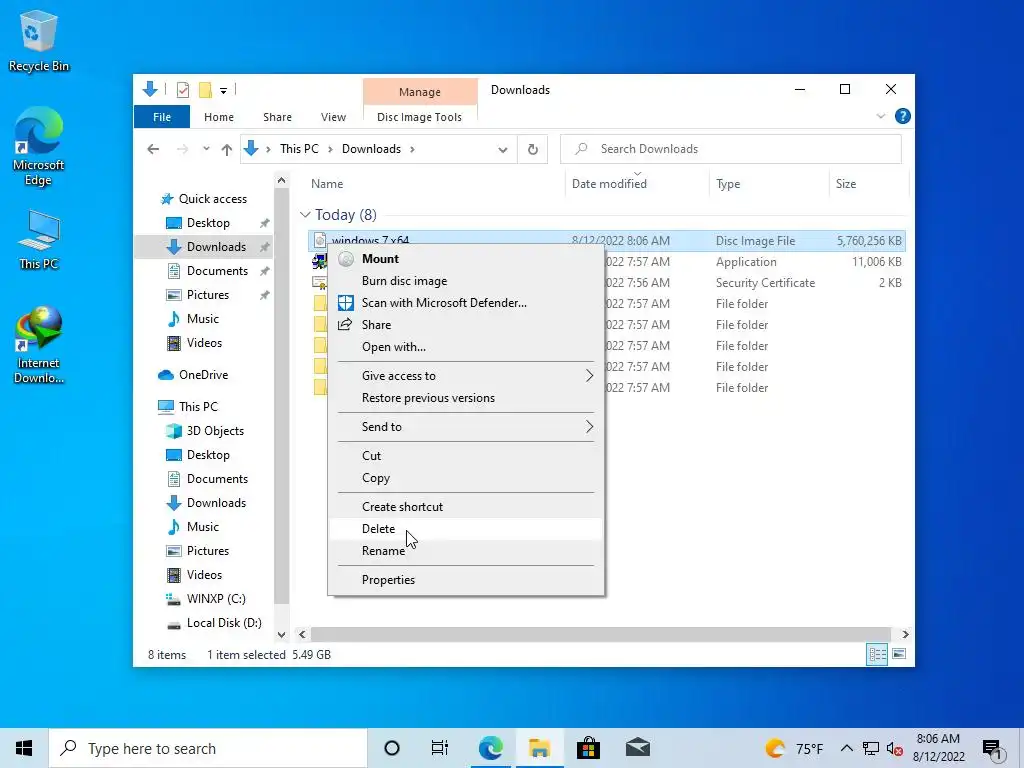1024x768 pixels.
Task: Show hidden system tray icons
Action: 846,748
